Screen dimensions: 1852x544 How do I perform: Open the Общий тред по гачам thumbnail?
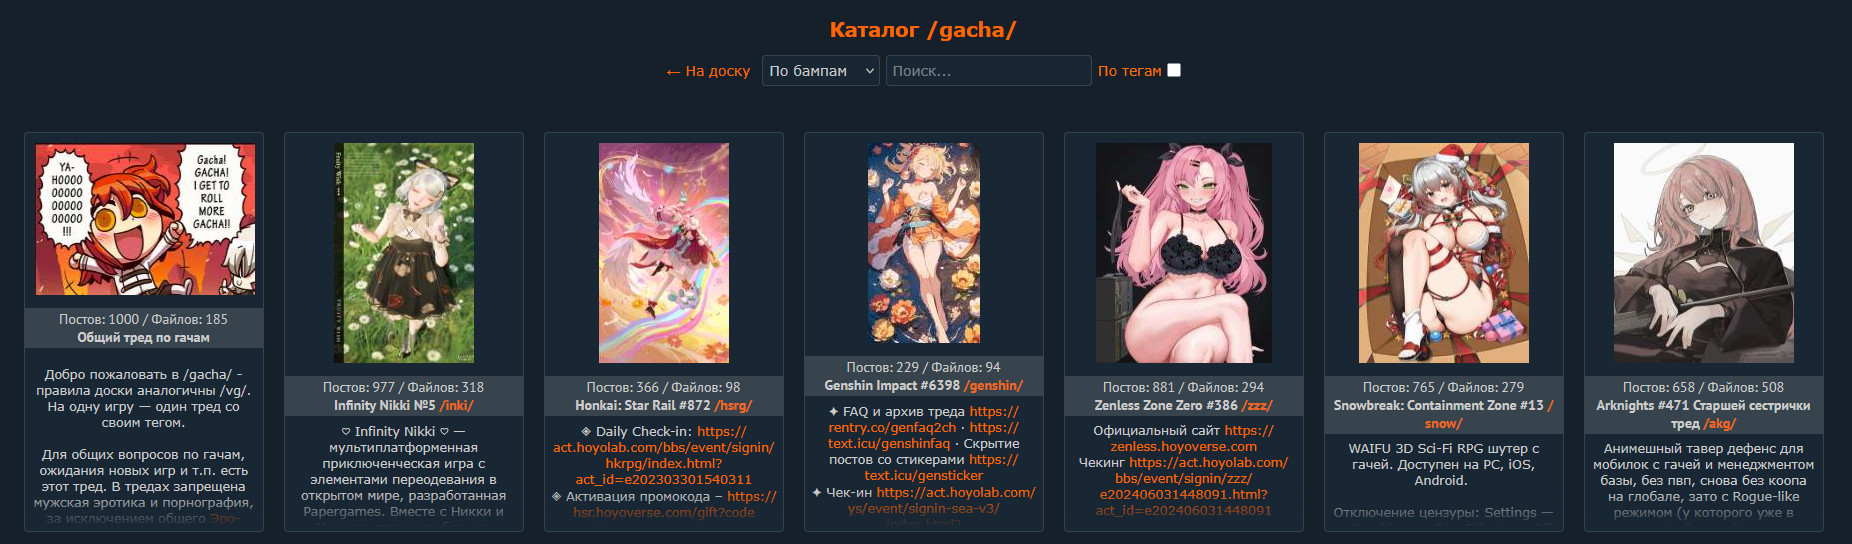pos(145,219)
